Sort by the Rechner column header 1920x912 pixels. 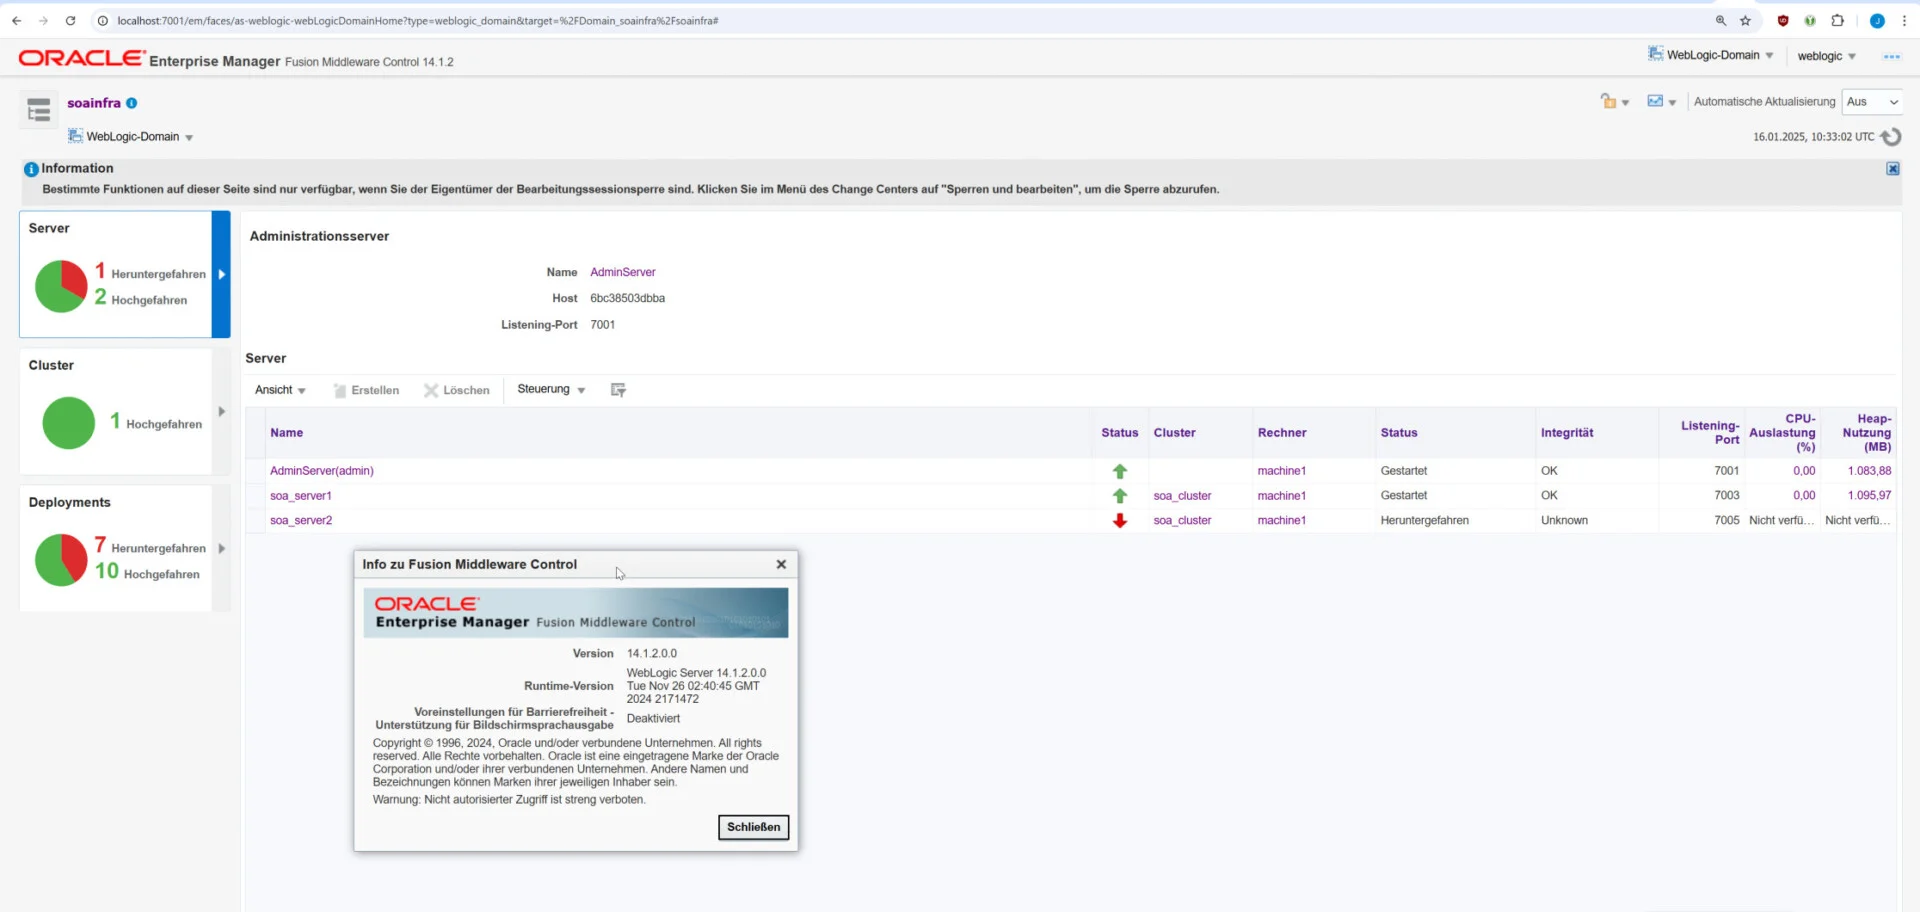1282,433
